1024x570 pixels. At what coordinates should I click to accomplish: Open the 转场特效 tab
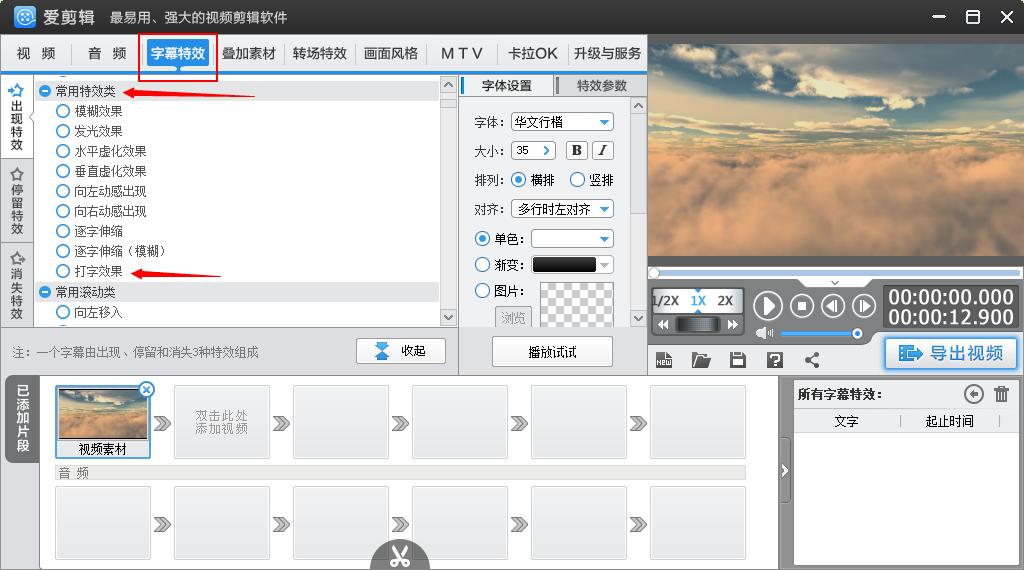click(x=319, y=54)
